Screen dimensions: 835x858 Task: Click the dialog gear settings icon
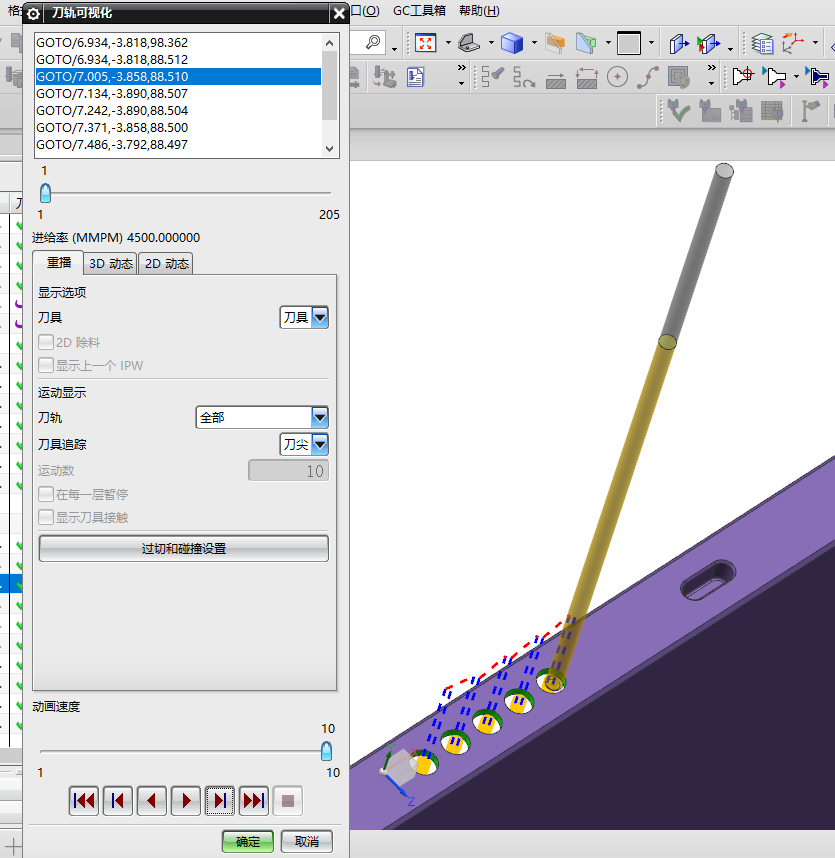(33, 13)
